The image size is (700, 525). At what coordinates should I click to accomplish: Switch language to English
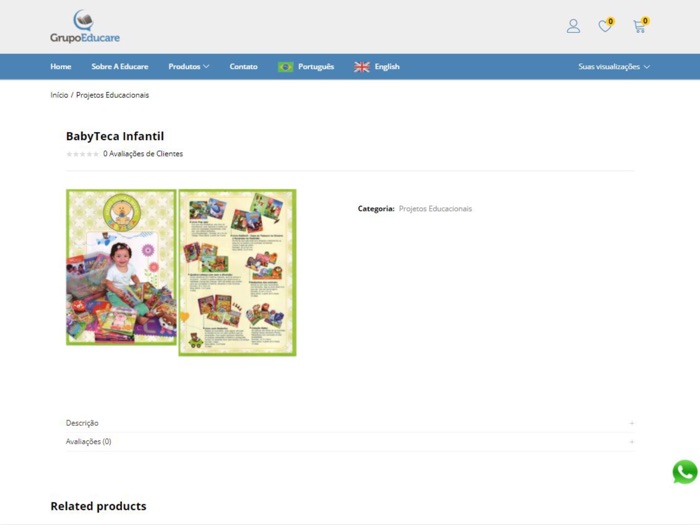pos(387,67)
